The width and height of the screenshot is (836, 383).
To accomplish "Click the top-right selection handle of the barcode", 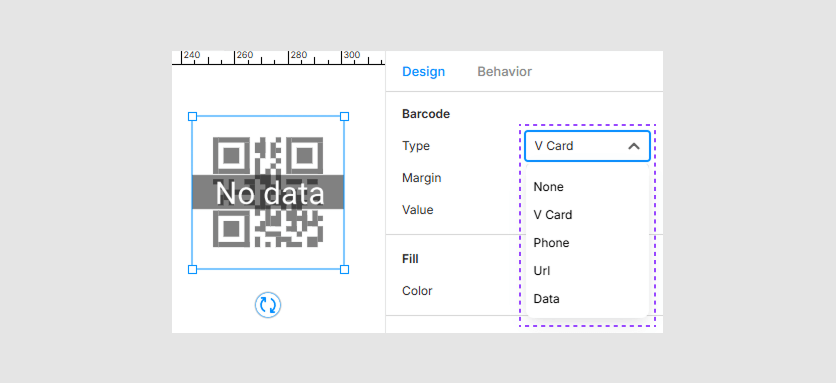I will click(344, 116).
